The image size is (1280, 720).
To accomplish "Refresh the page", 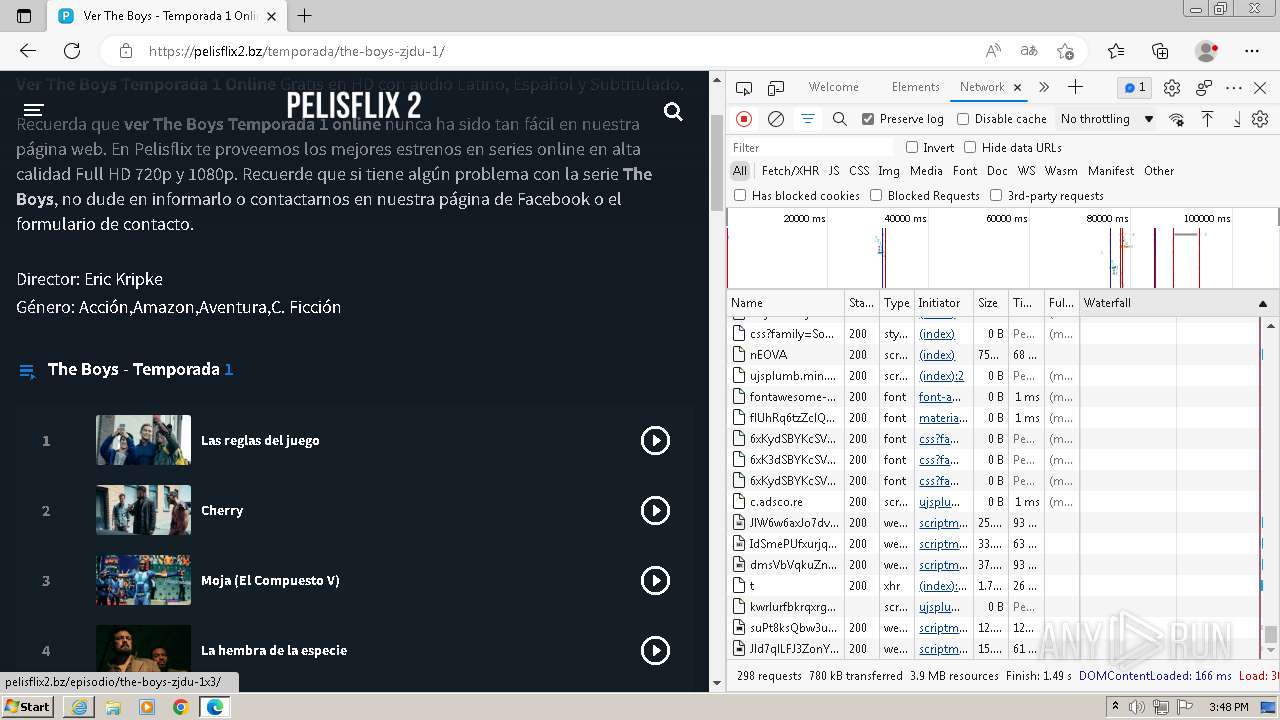I will 72,51.
